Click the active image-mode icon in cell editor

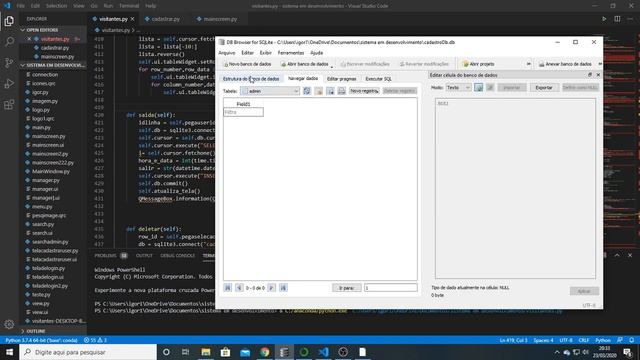(478, 87)
